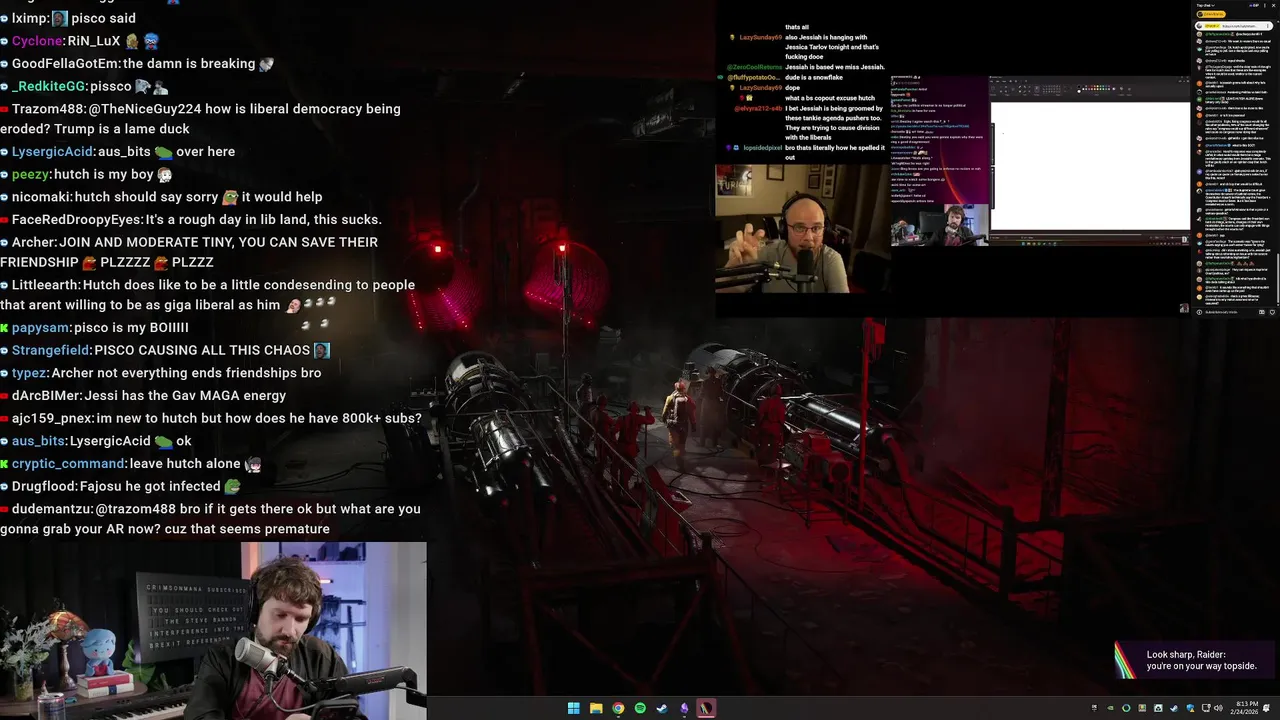Click the streamer webcam at bottom left

tap(213, 631)
